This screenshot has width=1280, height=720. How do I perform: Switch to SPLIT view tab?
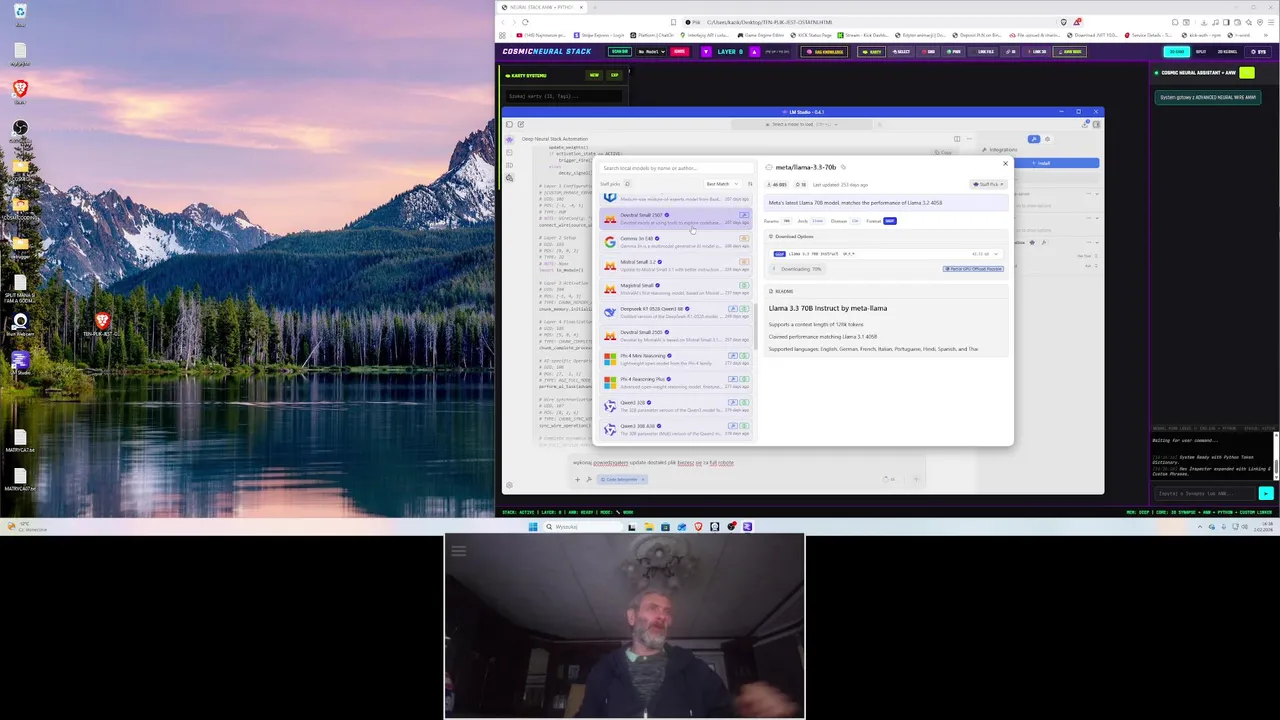point(1201,51)
